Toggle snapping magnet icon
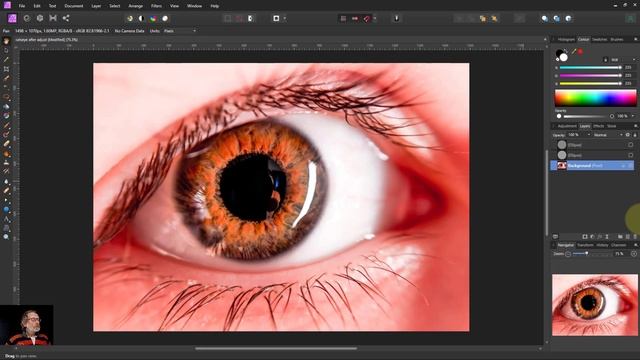 point(367,18)
